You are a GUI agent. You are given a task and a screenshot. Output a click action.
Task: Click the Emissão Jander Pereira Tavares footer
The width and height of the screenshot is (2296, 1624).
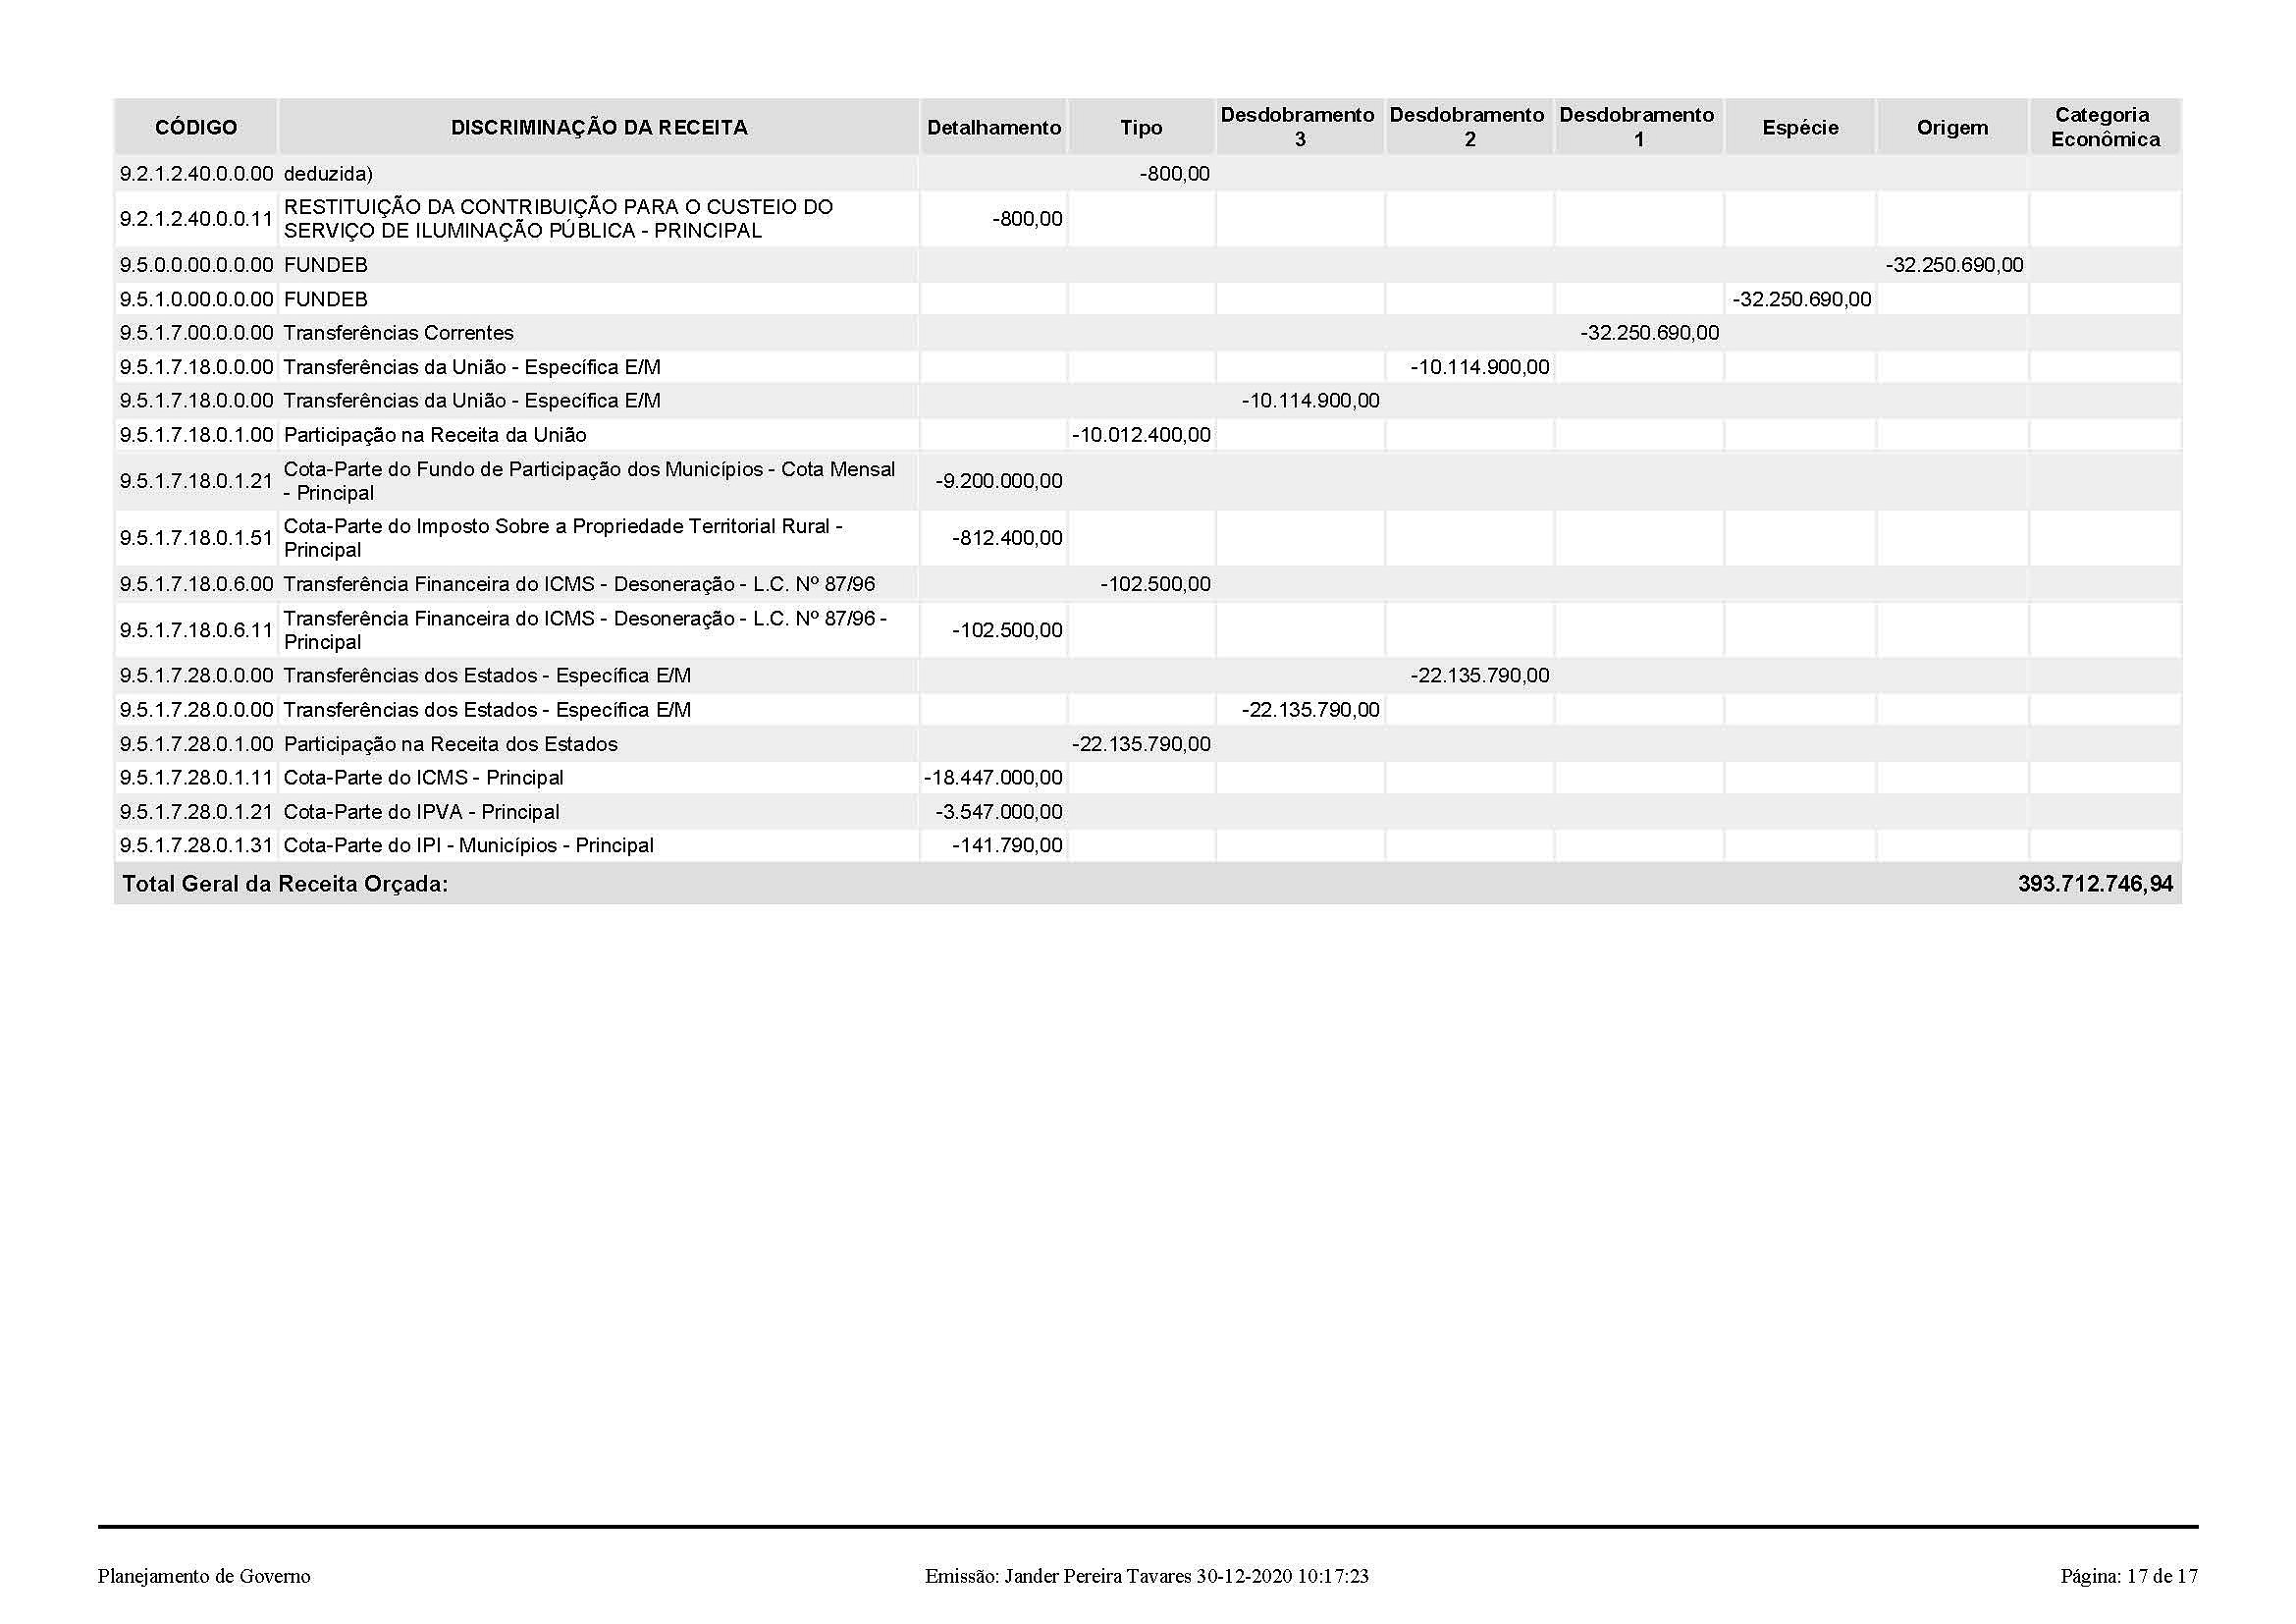click(1146, 1577)
